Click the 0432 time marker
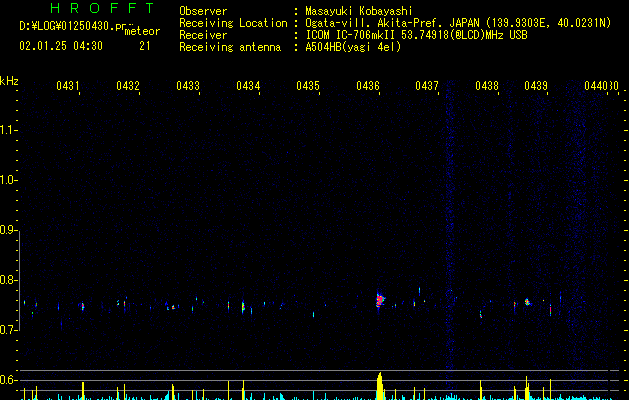The image size is (629, 400). tap(128, 86)
